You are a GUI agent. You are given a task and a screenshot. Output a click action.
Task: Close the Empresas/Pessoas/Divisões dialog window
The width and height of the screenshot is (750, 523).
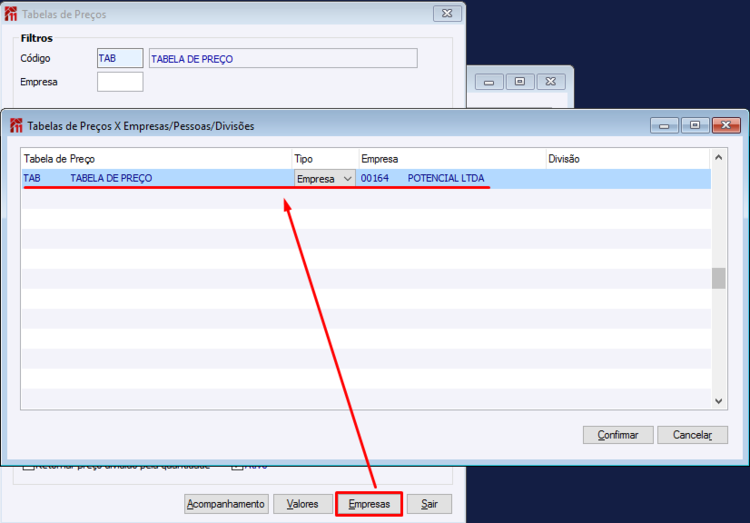point(726,125)
